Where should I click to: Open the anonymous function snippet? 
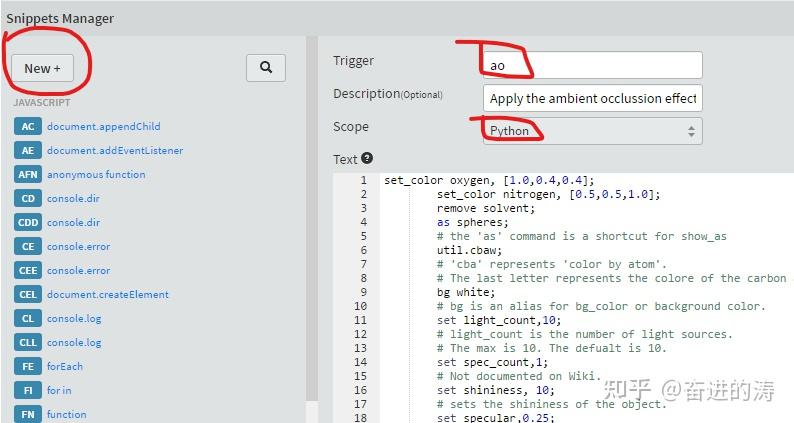(96, 174)
